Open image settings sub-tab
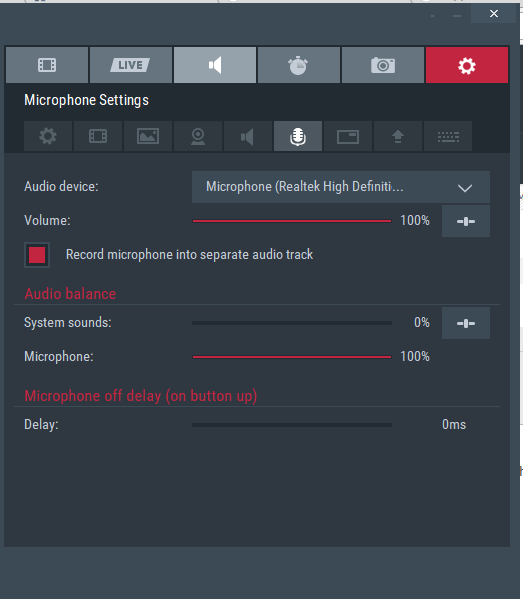523x599 pixels. pyautogui.click(x=148, y=136)
